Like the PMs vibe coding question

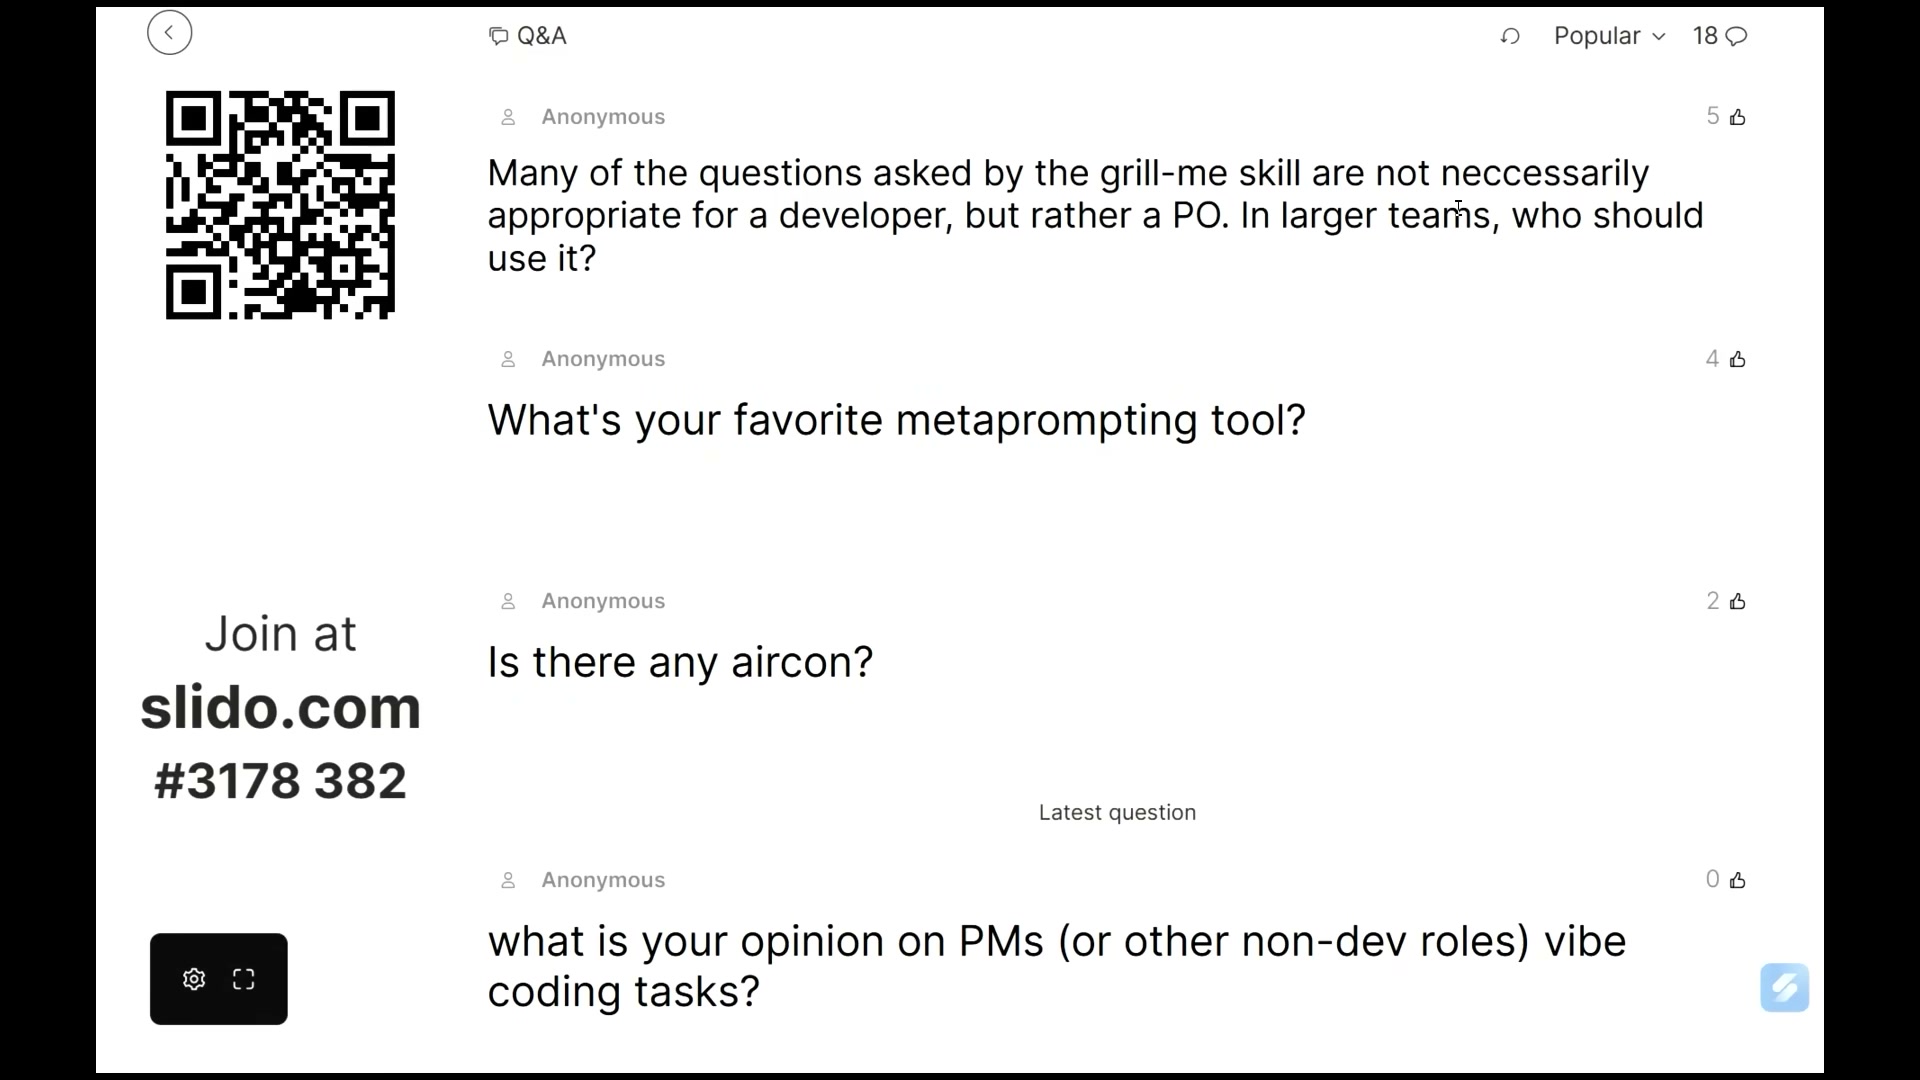[x=1738, y=880]
